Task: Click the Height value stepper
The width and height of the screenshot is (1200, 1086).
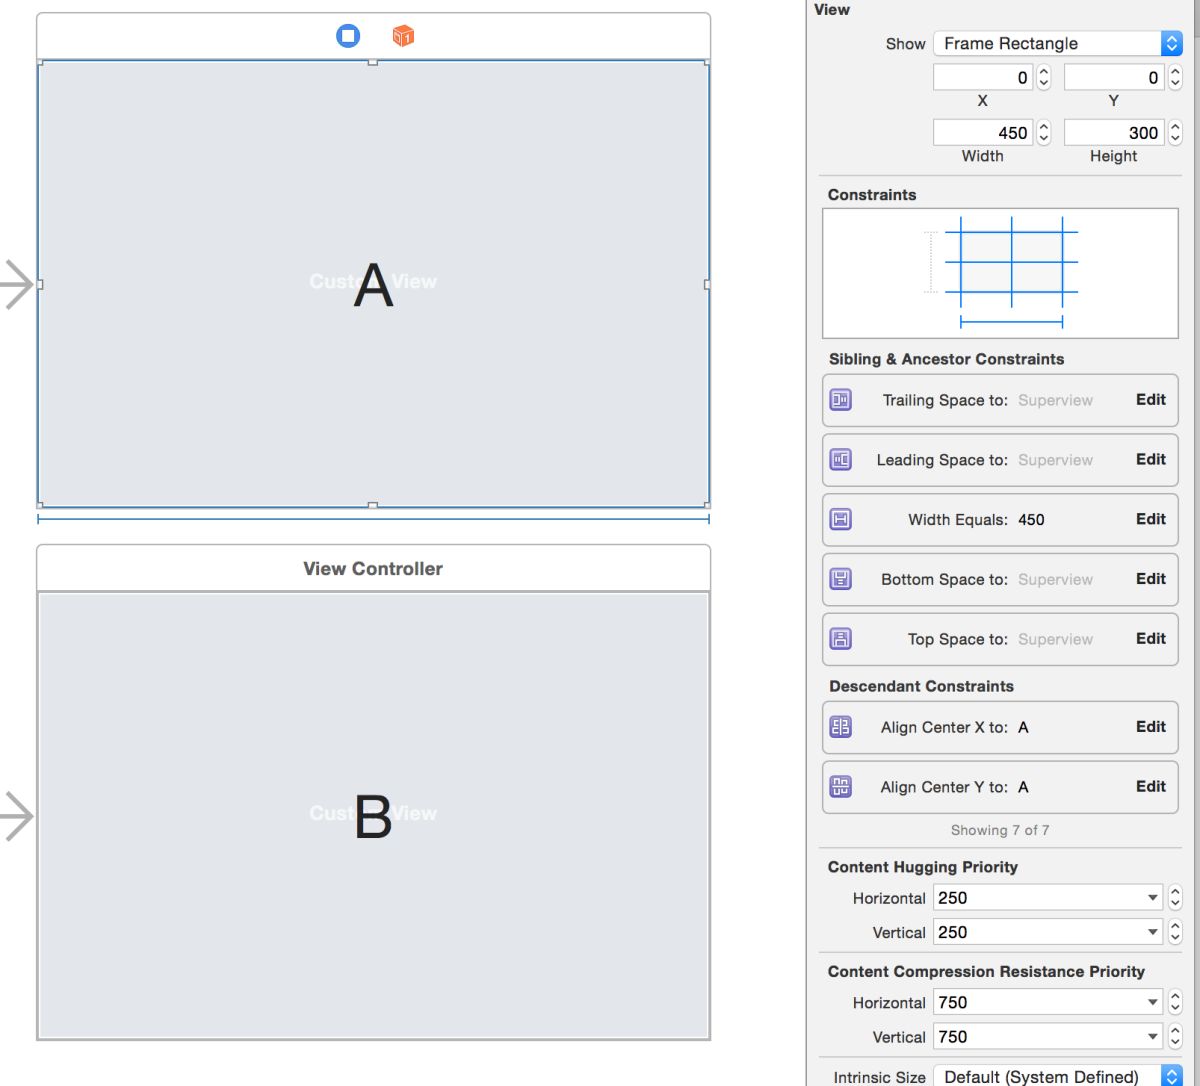Action: [x=1175, y=132]
